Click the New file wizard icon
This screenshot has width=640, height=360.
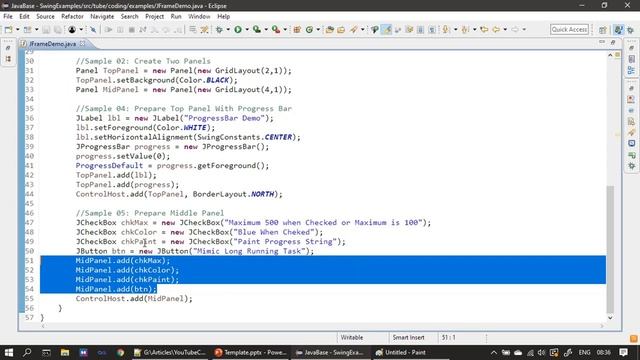(x=9, y=29)
